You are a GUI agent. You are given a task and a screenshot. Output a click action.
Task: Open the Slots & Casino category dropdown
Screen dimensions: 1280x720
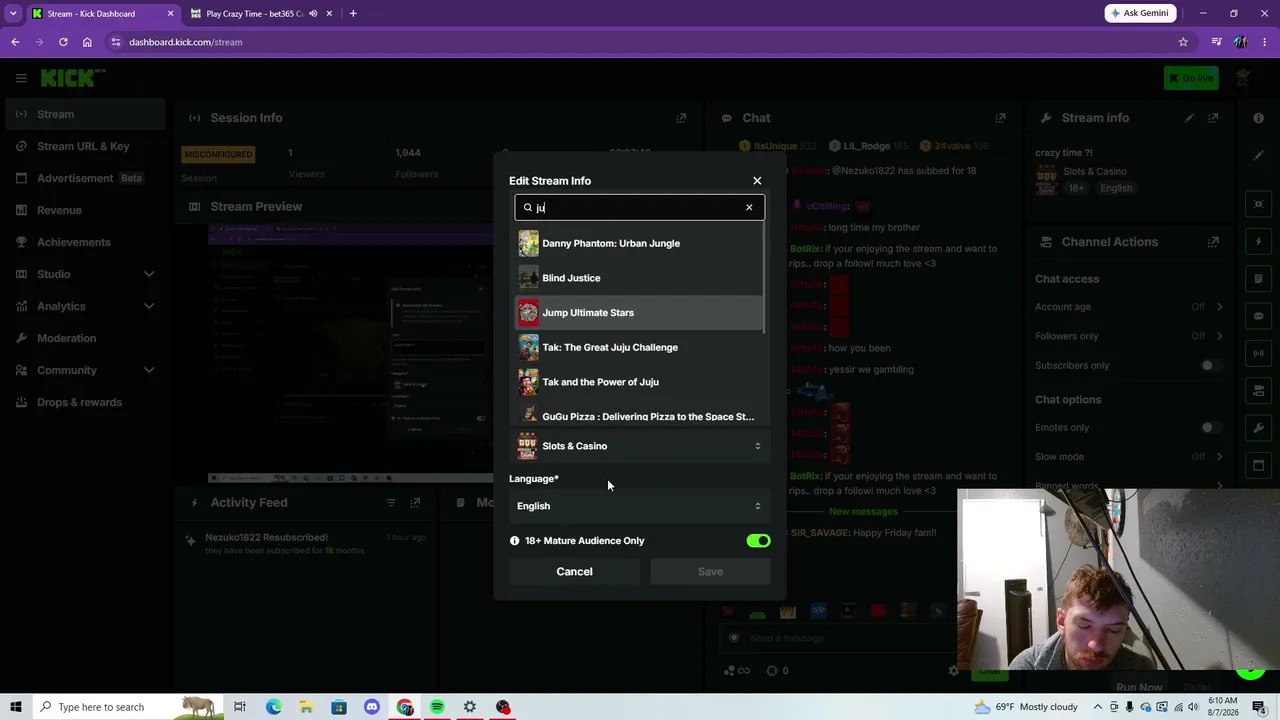pyautogui.click(x=639, y=446)
